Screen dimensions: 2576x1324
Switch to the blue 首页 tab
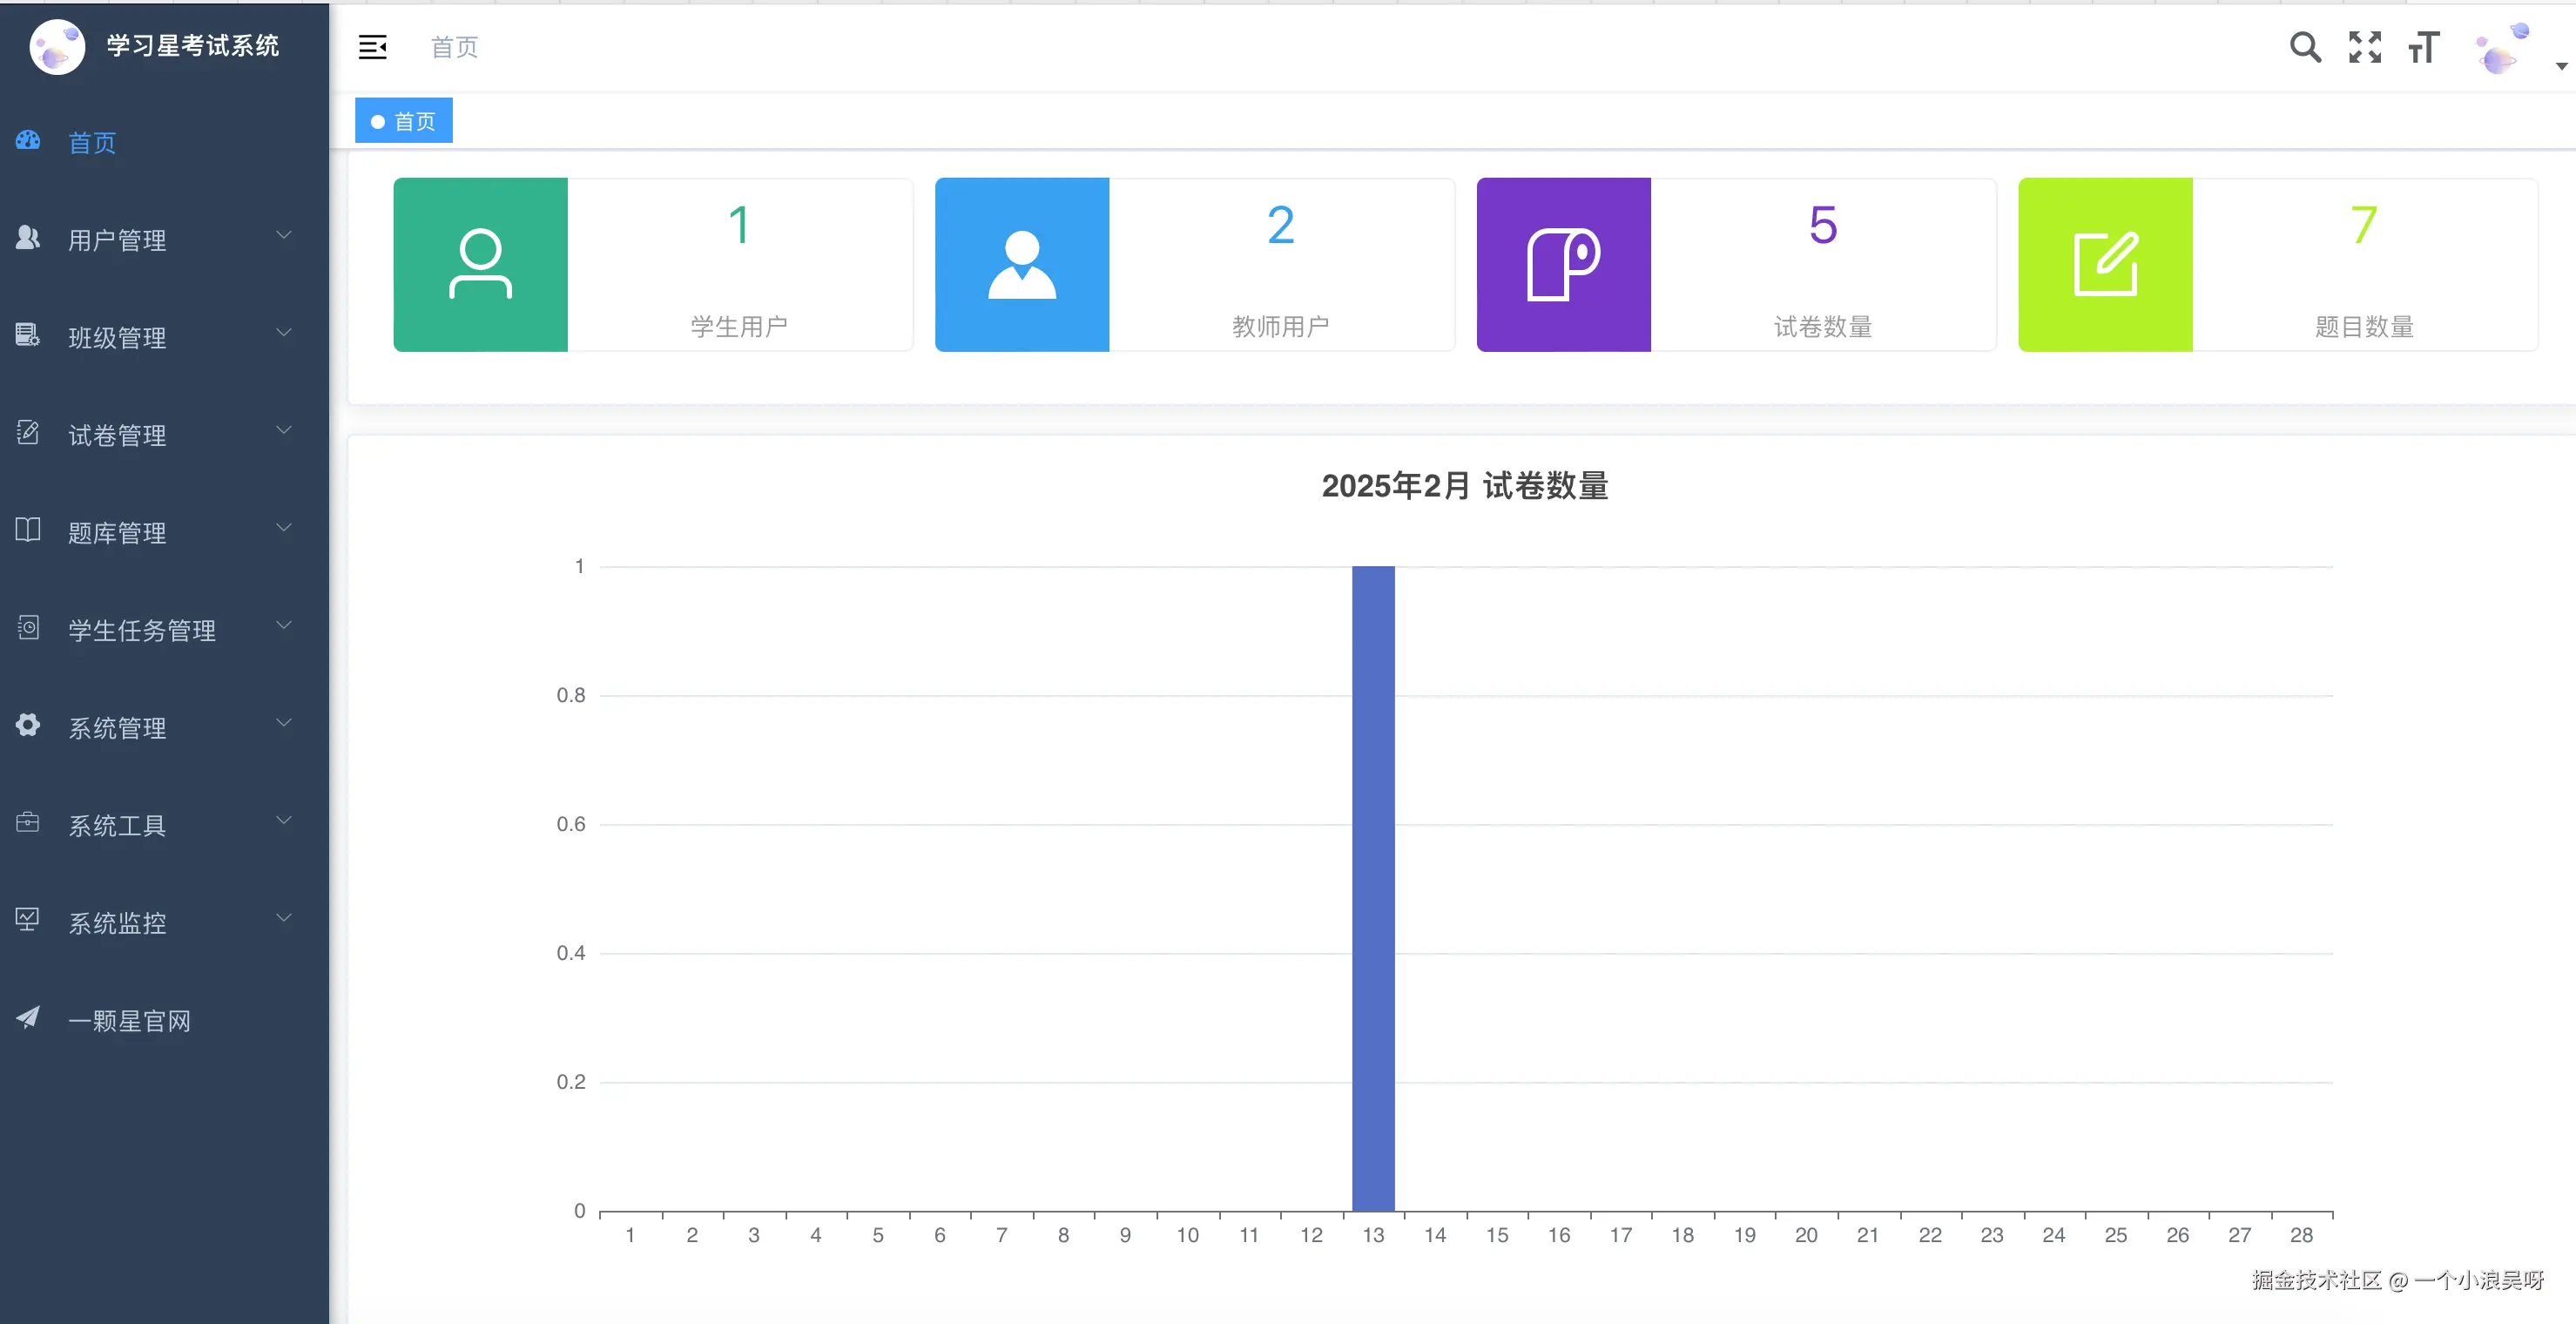point(404,121)
